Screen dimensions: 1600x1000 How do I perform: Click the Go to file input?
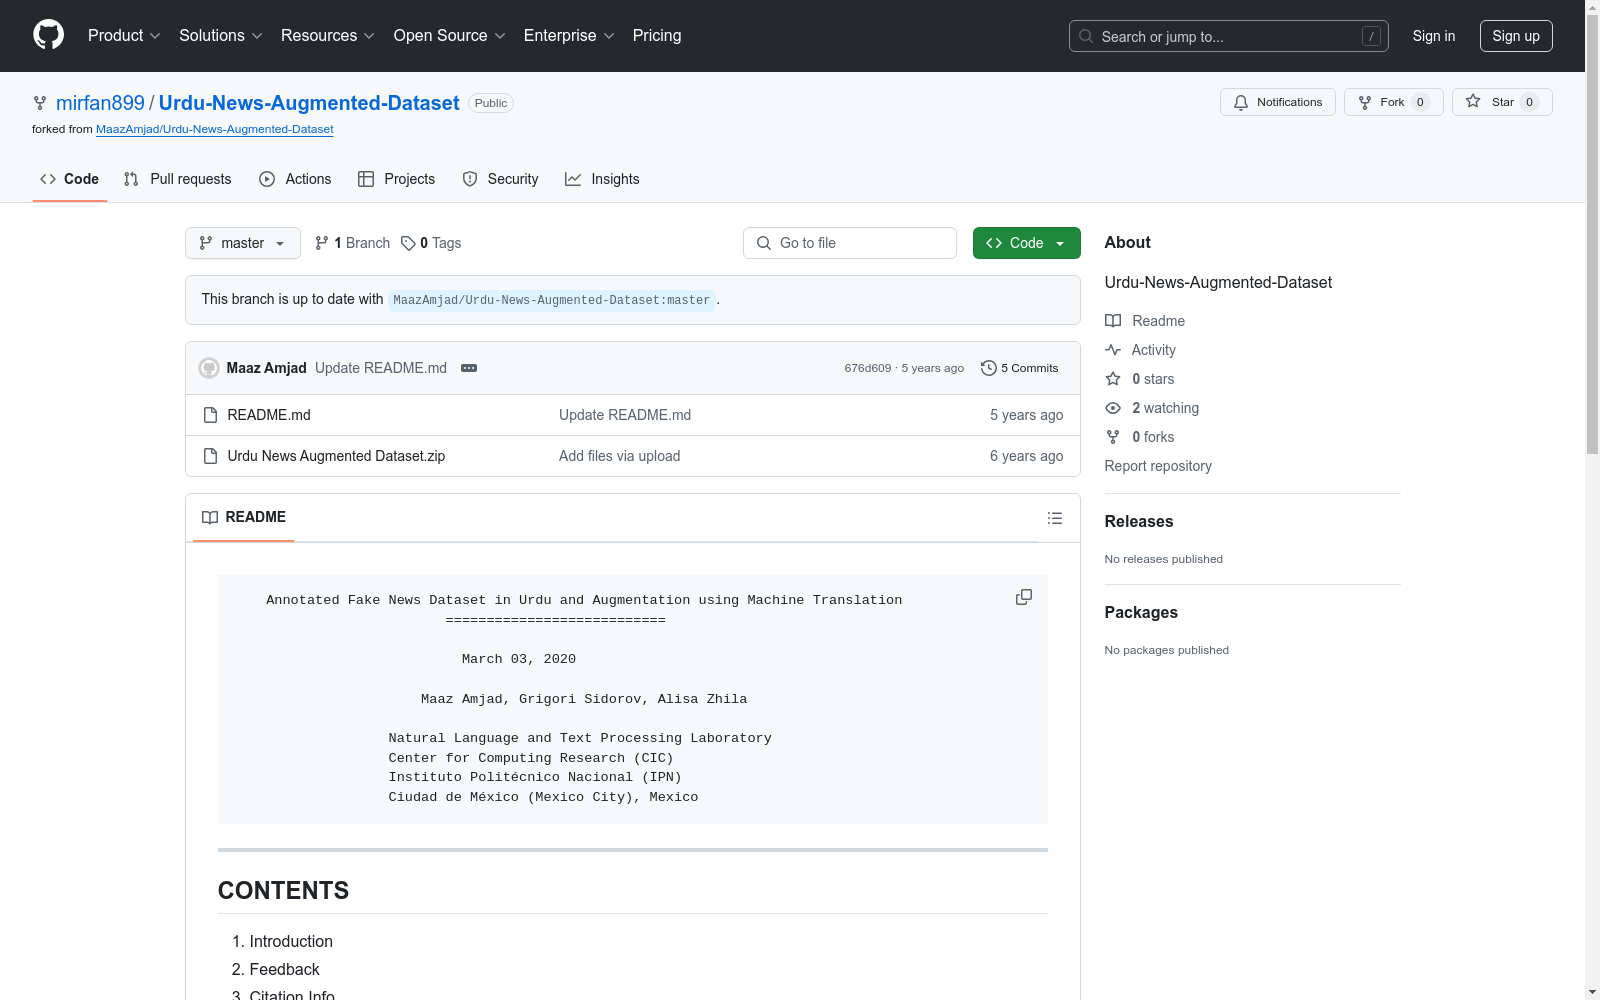pyautogui.click(x=850, y=243)
